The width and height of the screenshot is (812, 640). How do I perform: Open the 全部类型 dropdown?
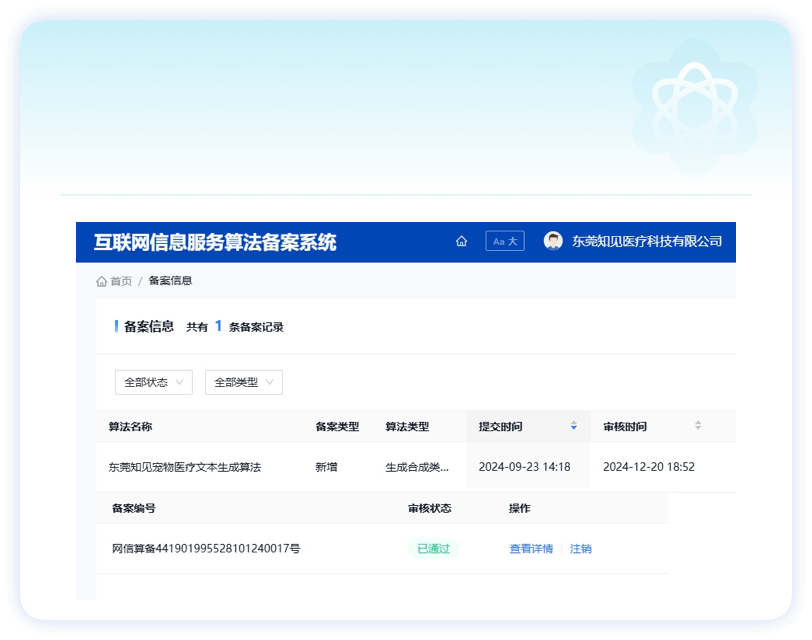244,382
